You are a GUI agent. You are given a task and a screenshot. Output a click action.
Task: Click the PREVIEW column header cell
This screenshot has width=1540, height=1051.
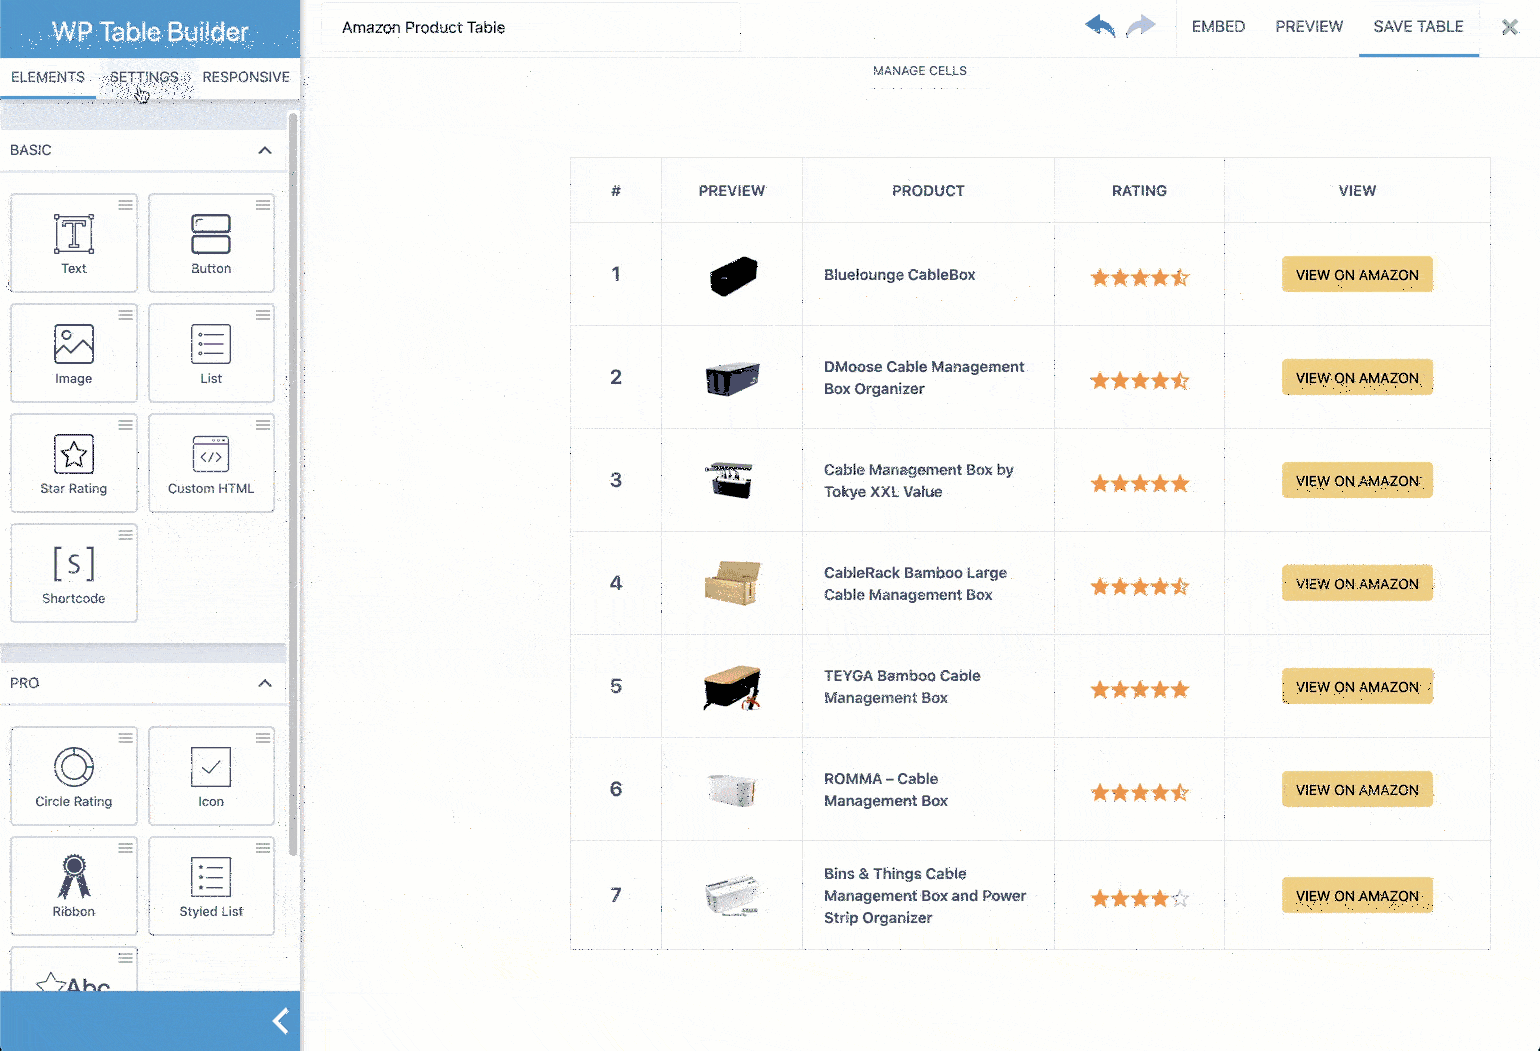(732, 190)
